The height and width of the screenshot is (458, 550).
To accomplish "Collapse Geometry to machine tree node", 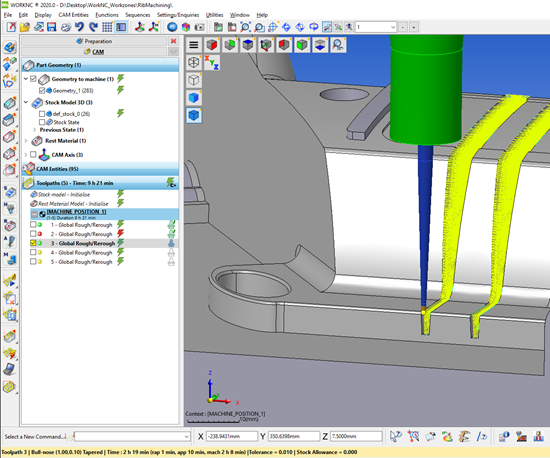I will click(26, 79).
